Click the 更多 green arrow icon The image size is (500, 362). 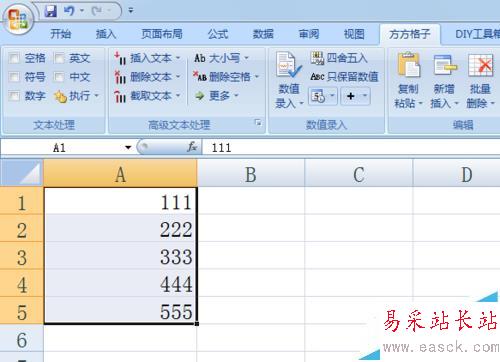(x=200, y=96)
